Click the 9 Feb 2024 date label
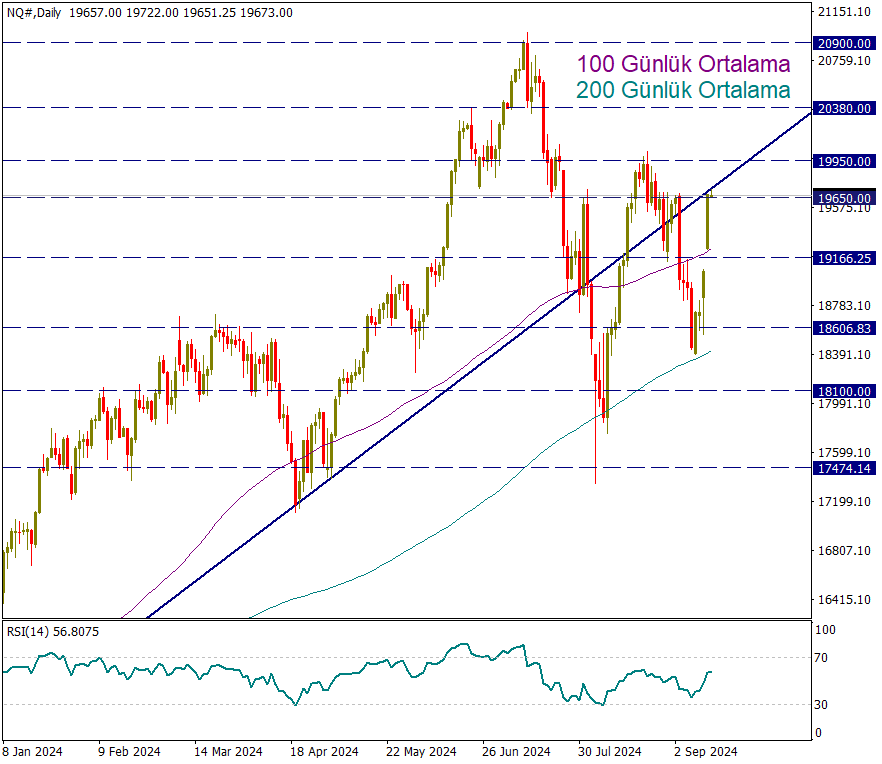Image resolution: width=882 pixels, height=764 pixels. (x=129, y=752)
